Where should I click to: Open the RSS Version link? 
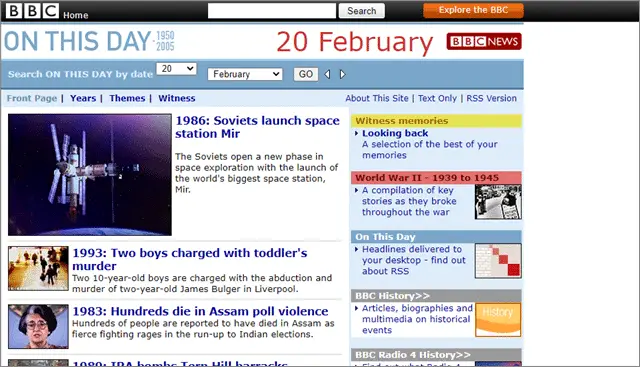(x=491, y=98)
